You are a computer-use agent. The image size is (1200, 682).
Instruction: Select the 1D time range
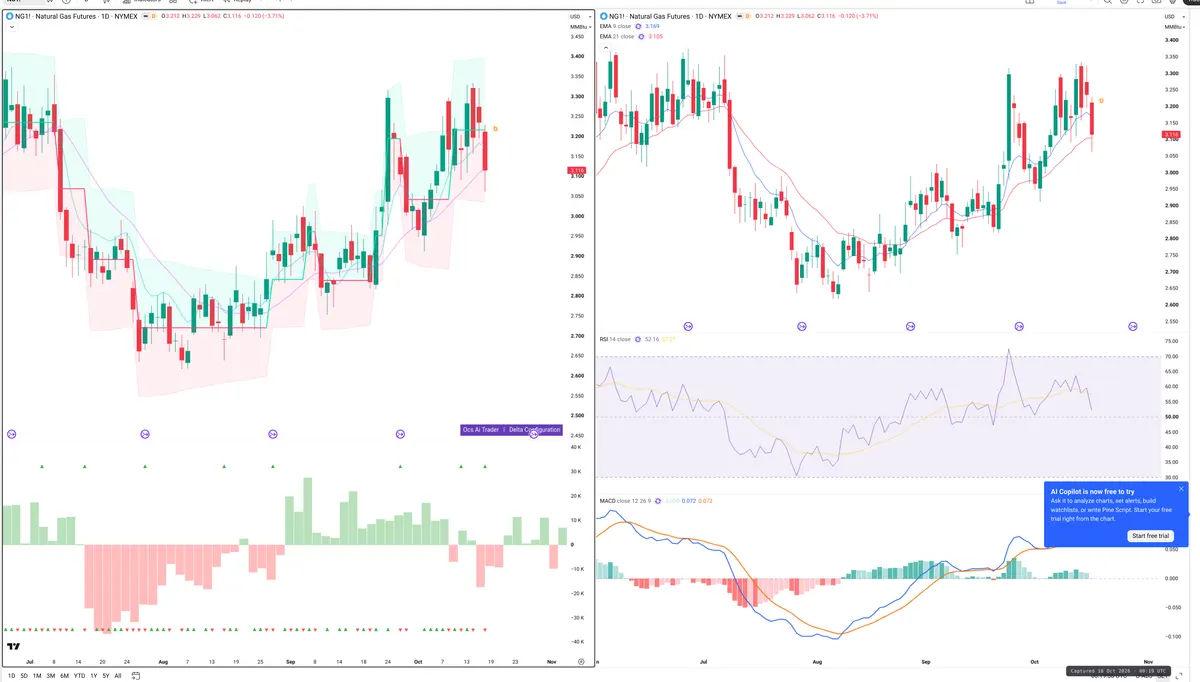[x=12, y=676]
